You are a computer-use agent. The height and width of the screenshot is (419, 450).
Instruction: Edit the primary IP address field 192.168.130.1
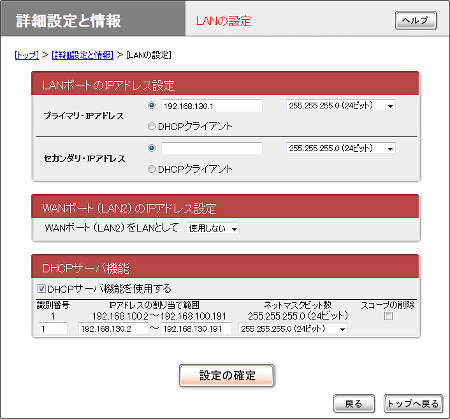pyautogui.click(x=212, y=106)
